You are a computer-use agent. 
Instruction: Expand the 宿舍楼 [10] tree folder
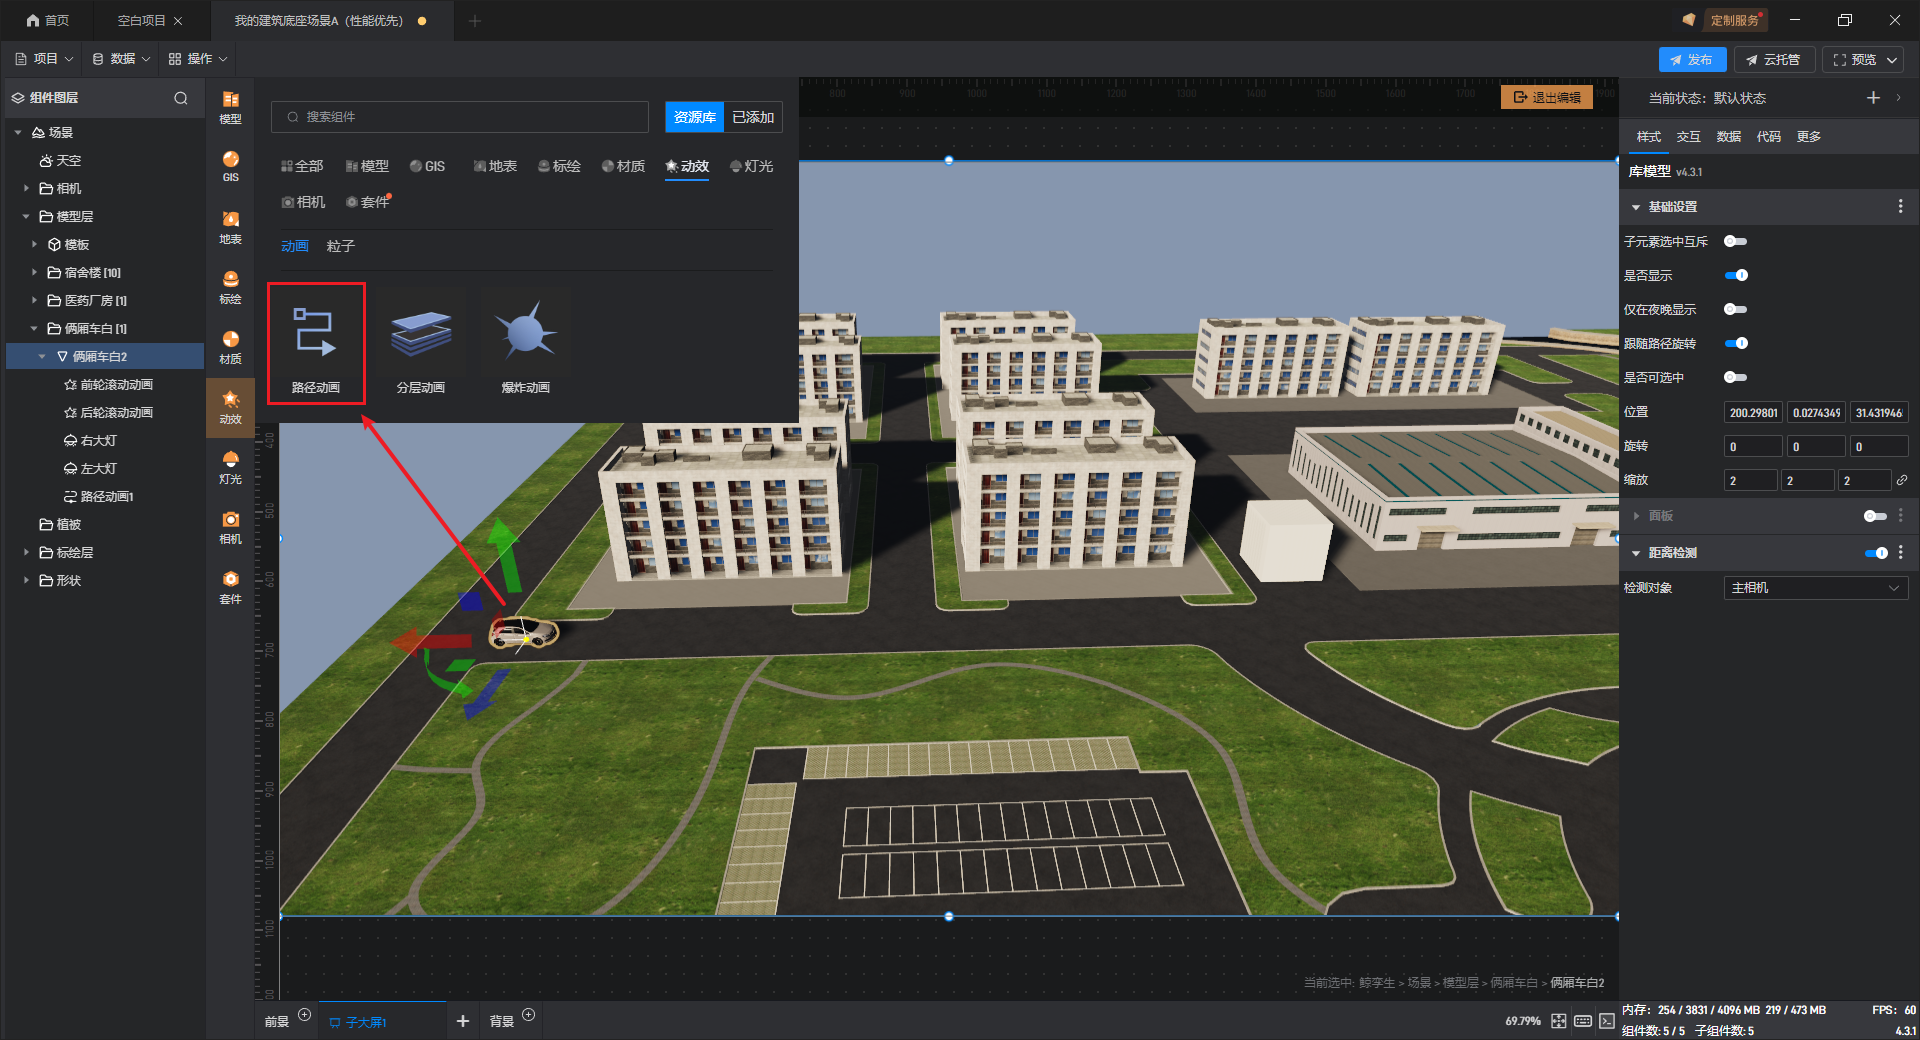[x=34, y=272]
